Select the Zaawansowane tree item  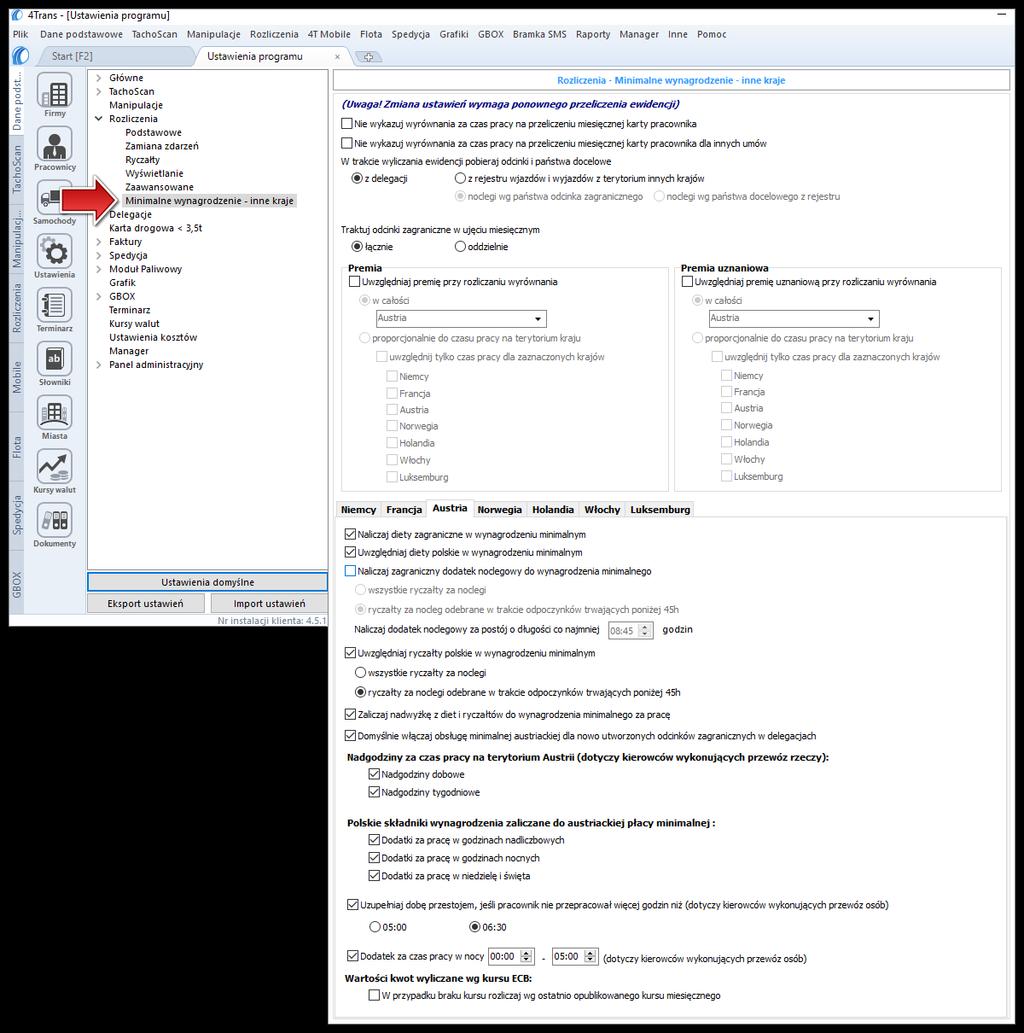pos(159,187)
